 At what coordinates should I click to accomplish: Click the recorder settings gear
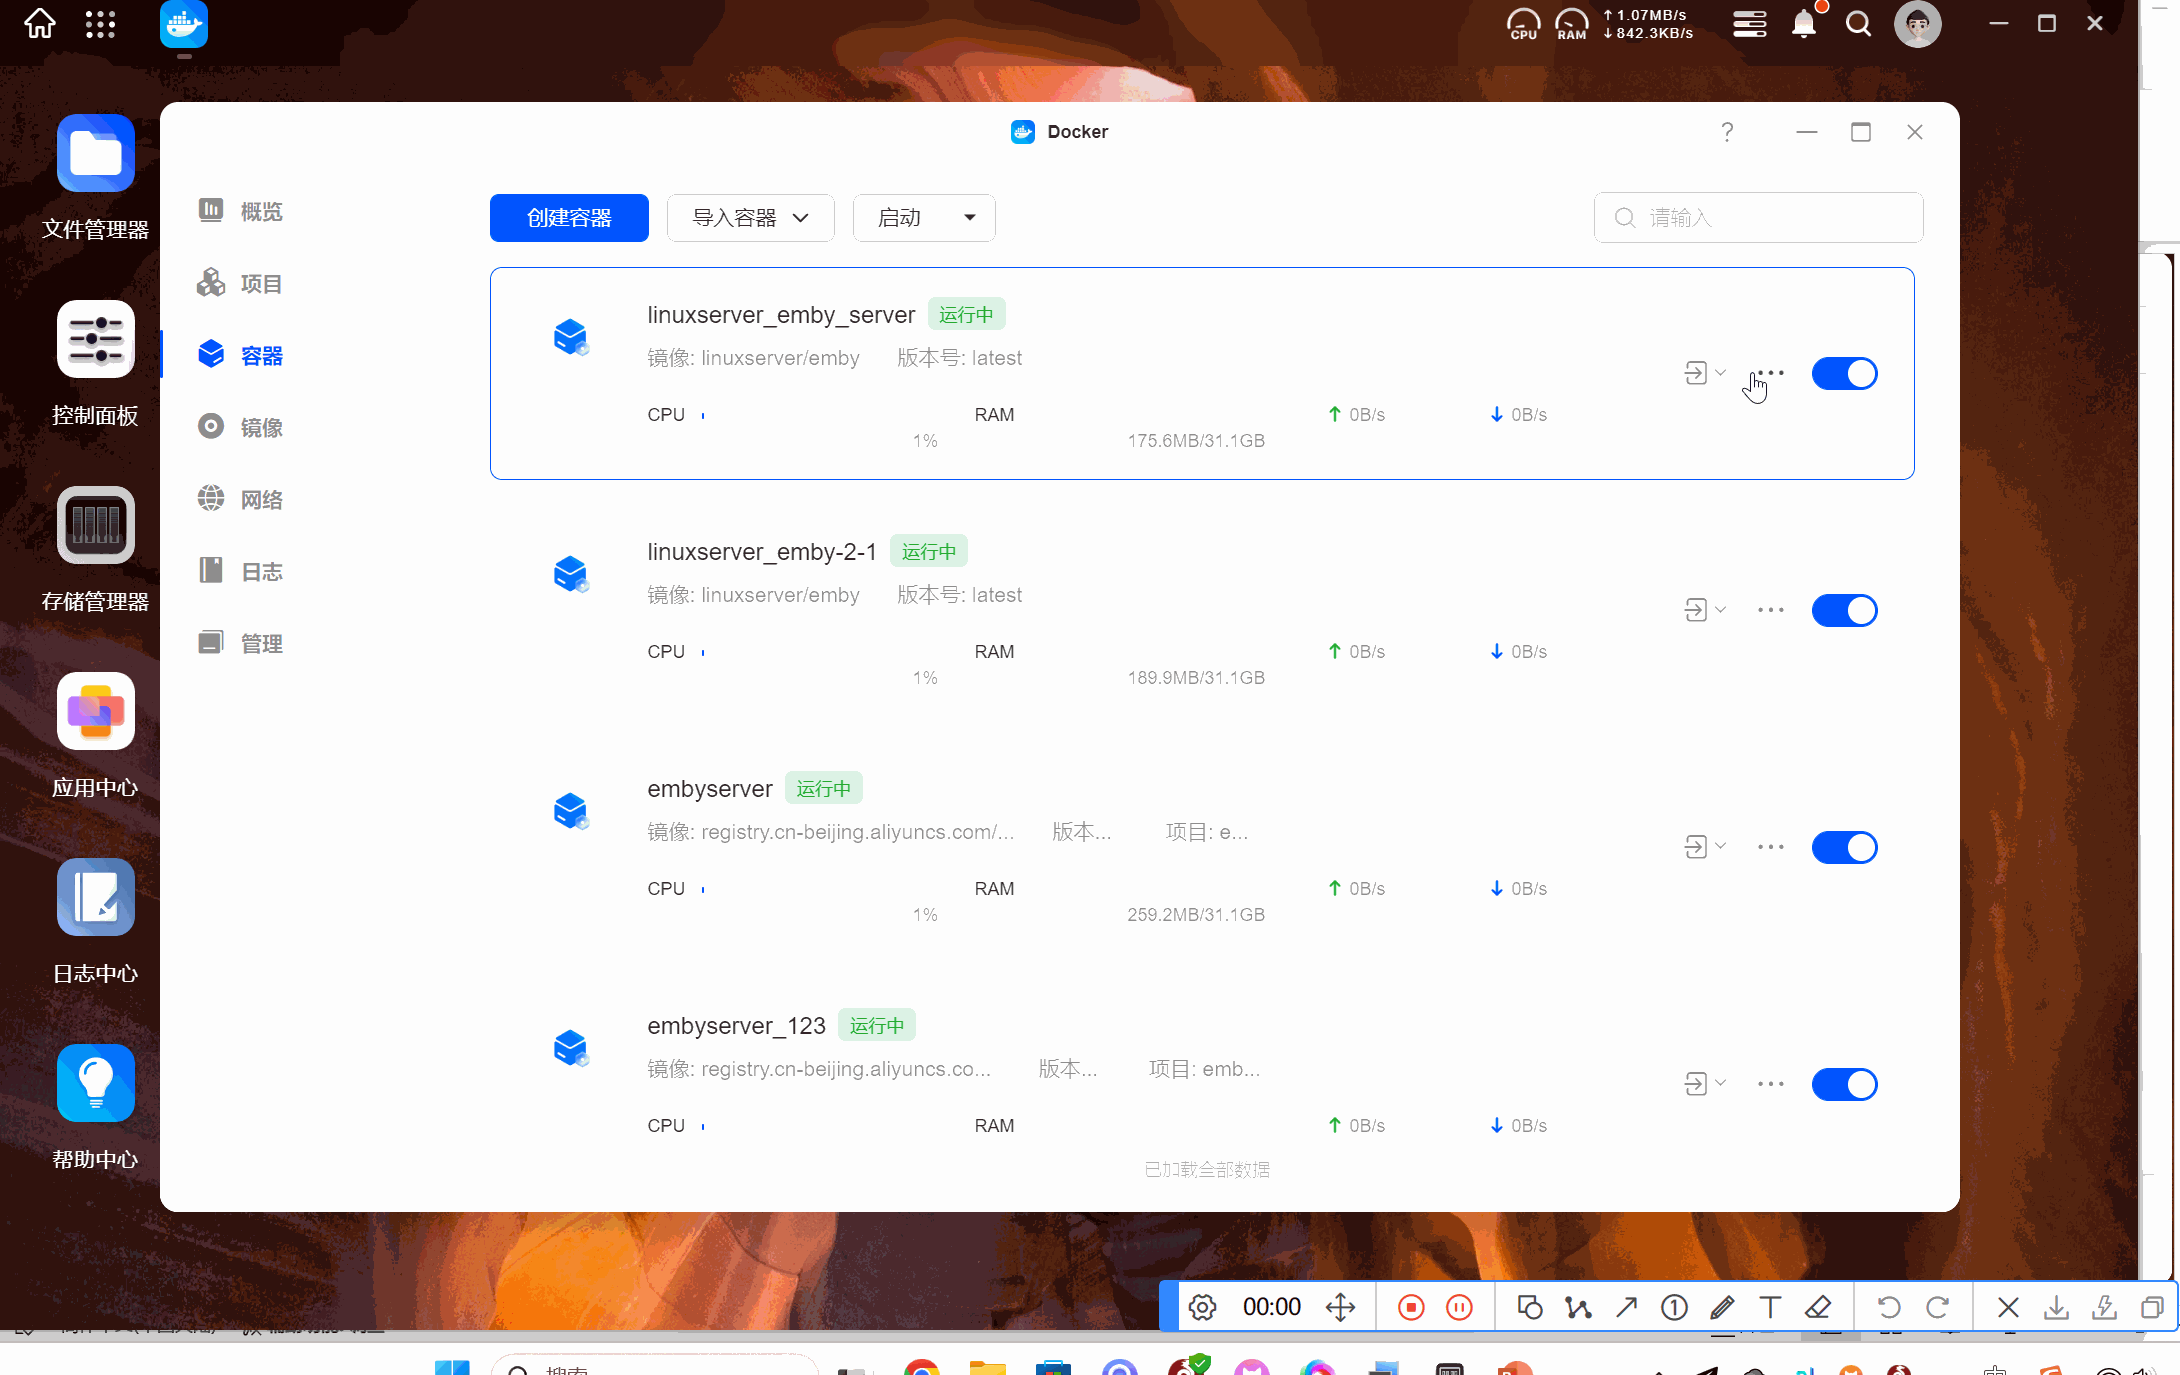1202,1307
